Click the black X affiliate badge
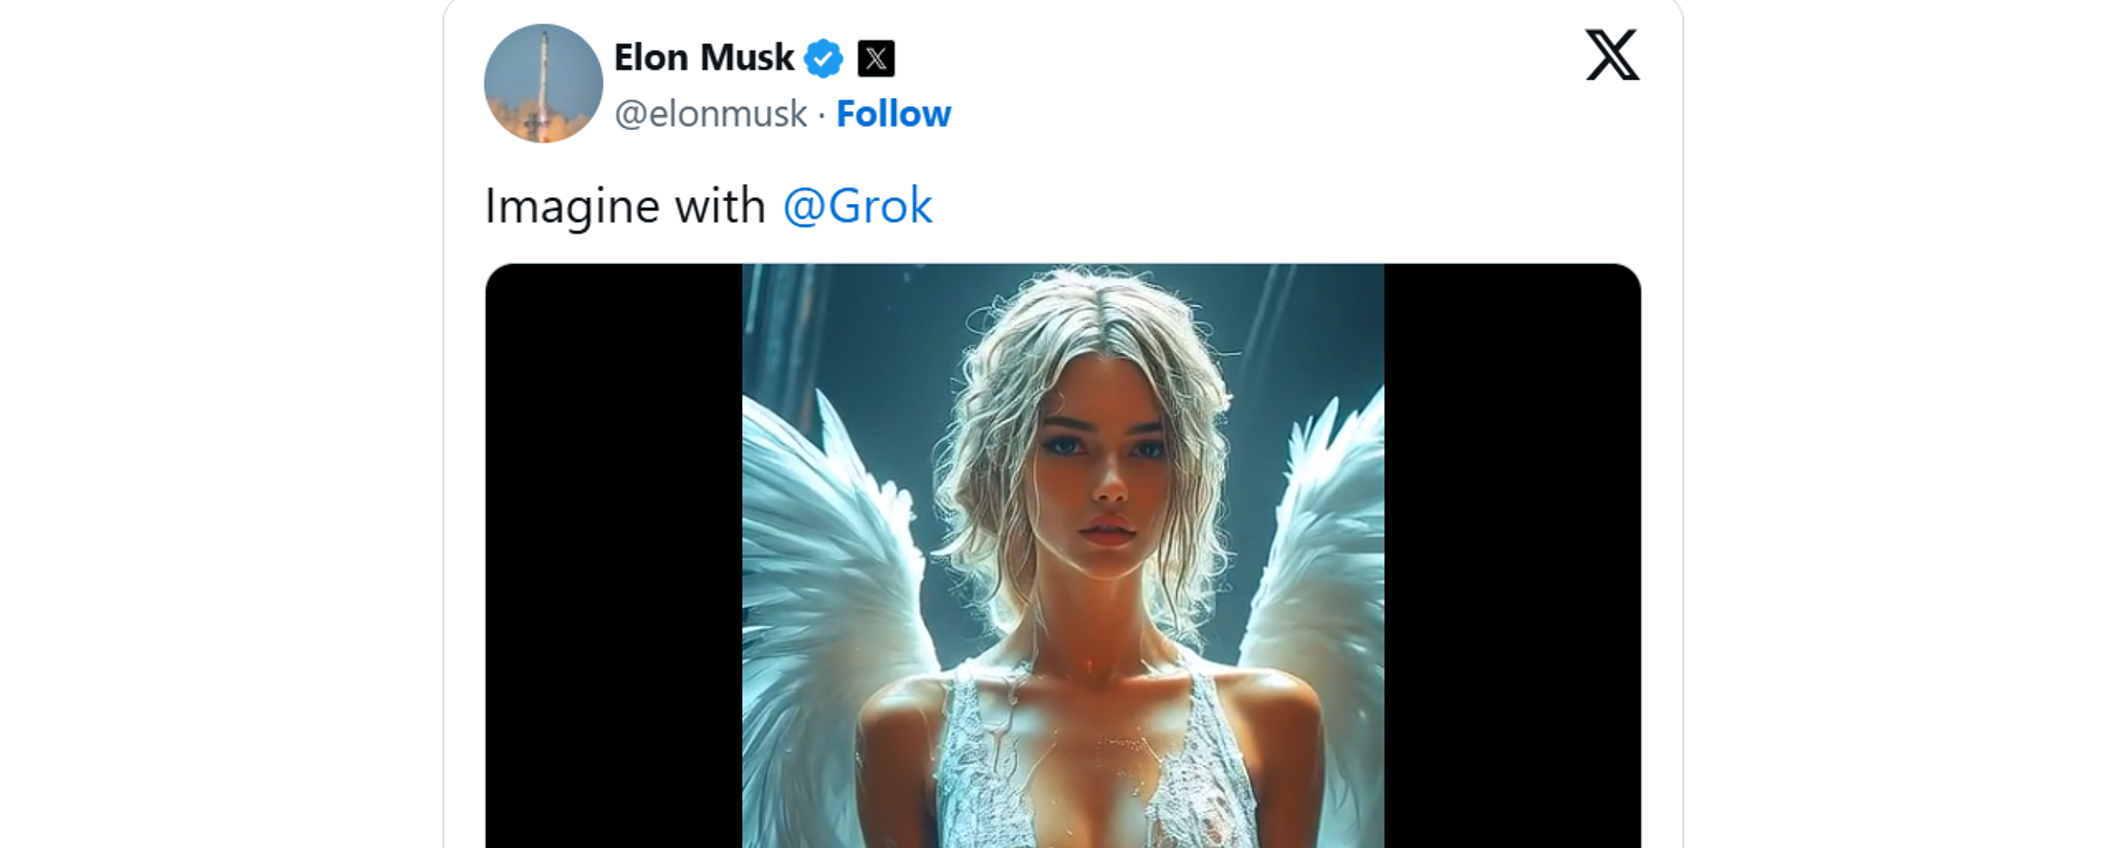The height and width of the screenshot is (848, 2120). click(x=876, y=58)
